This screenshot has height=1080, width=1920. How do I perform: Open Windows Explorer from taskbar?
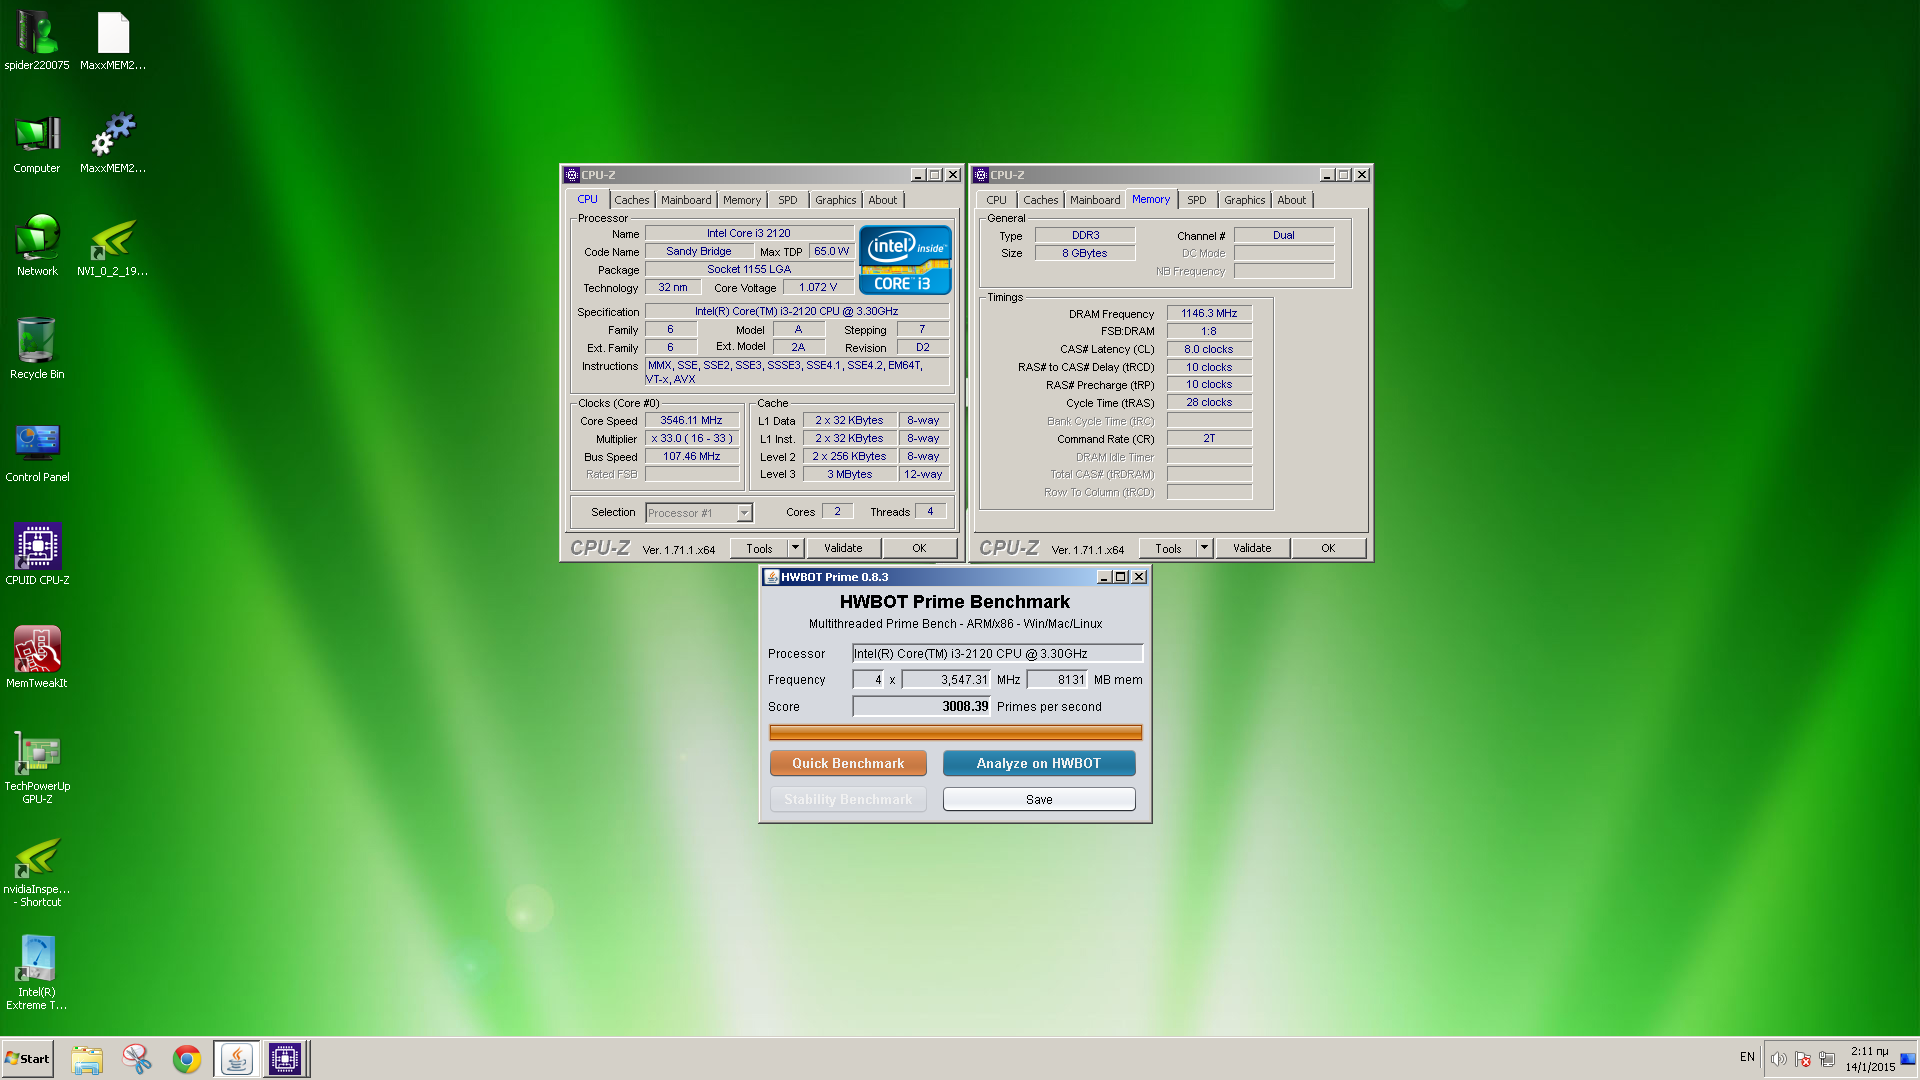tap(87, 1059)
